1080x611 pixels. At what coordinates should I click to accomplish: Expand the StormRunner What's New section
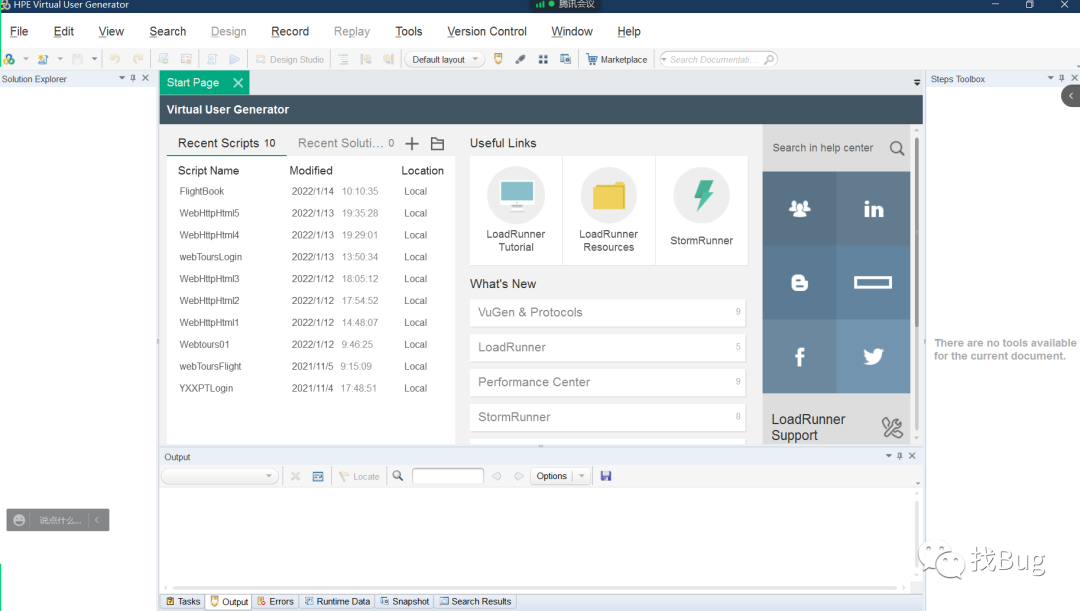click(608, 417)
